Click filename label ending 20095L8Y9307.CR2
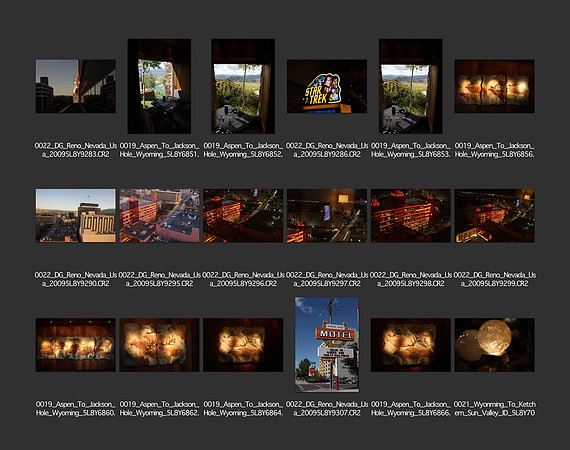The width and height of the screenshot is (570, 450). 327,409
